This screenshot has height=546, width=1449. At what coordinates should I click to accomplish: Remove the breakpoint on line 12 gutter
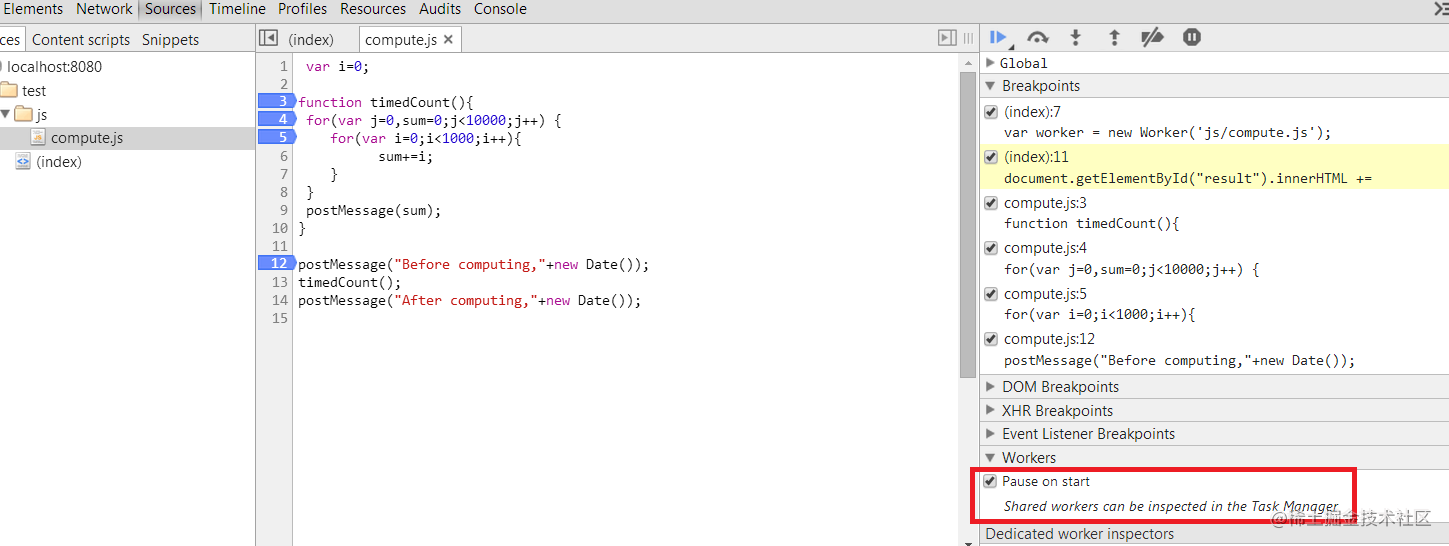tap(274, 263)
